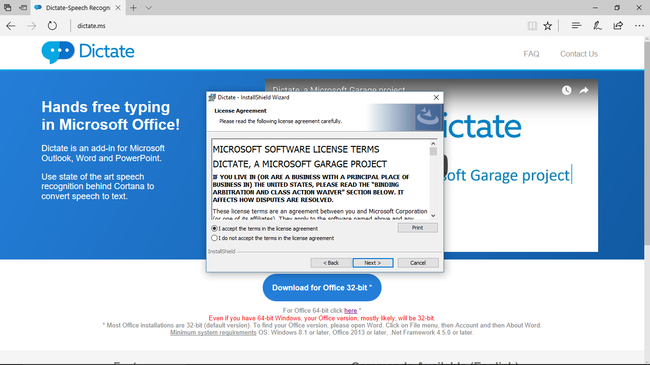Open Edge More actions ellipsis menu

pos(639,26)
